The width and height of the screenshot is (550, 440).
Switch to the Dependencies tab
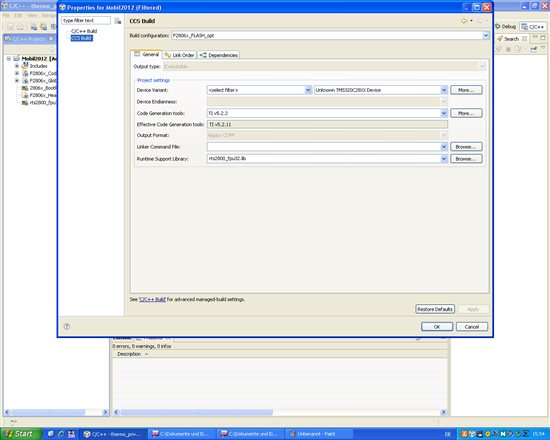tap(219, 55)
